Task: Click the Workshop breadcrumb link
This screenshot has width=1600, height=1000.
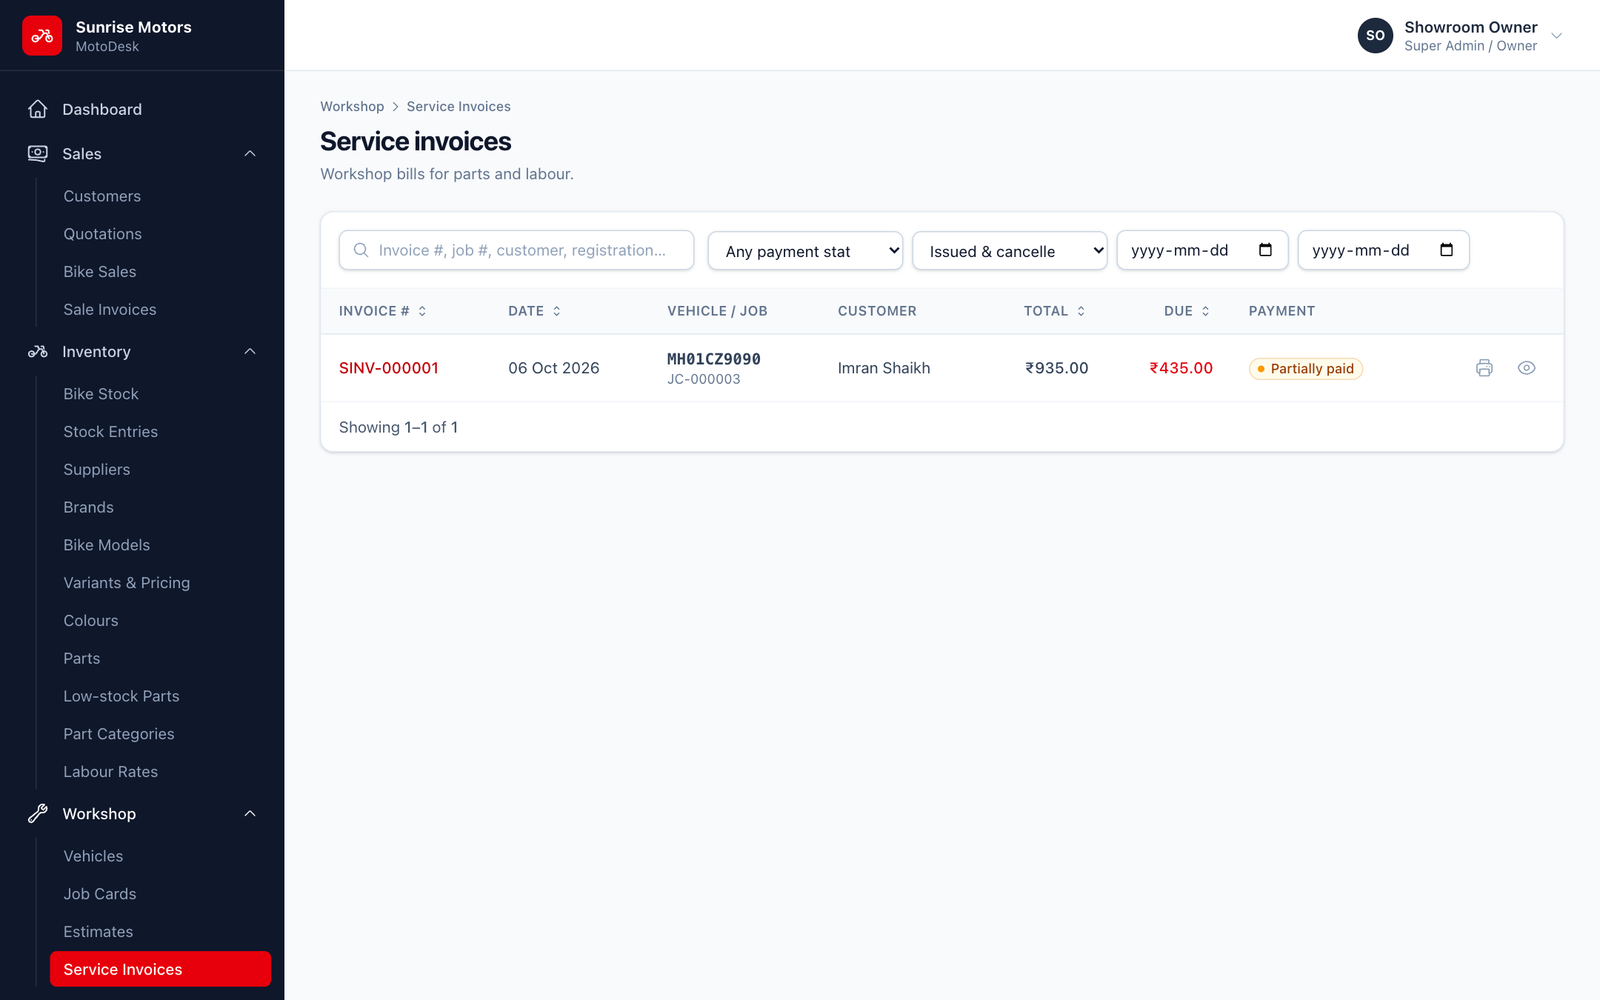Action: tap(352, 106)
